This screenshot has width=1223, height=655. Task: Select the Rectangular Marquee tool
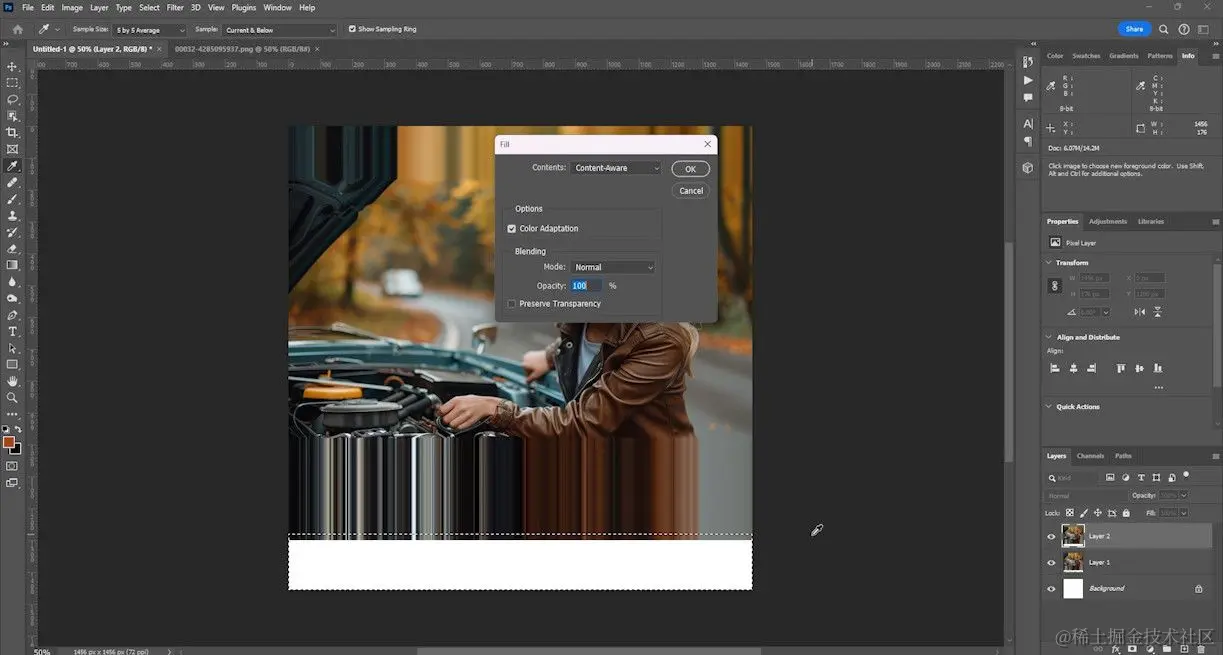click(x=12, y=83)
